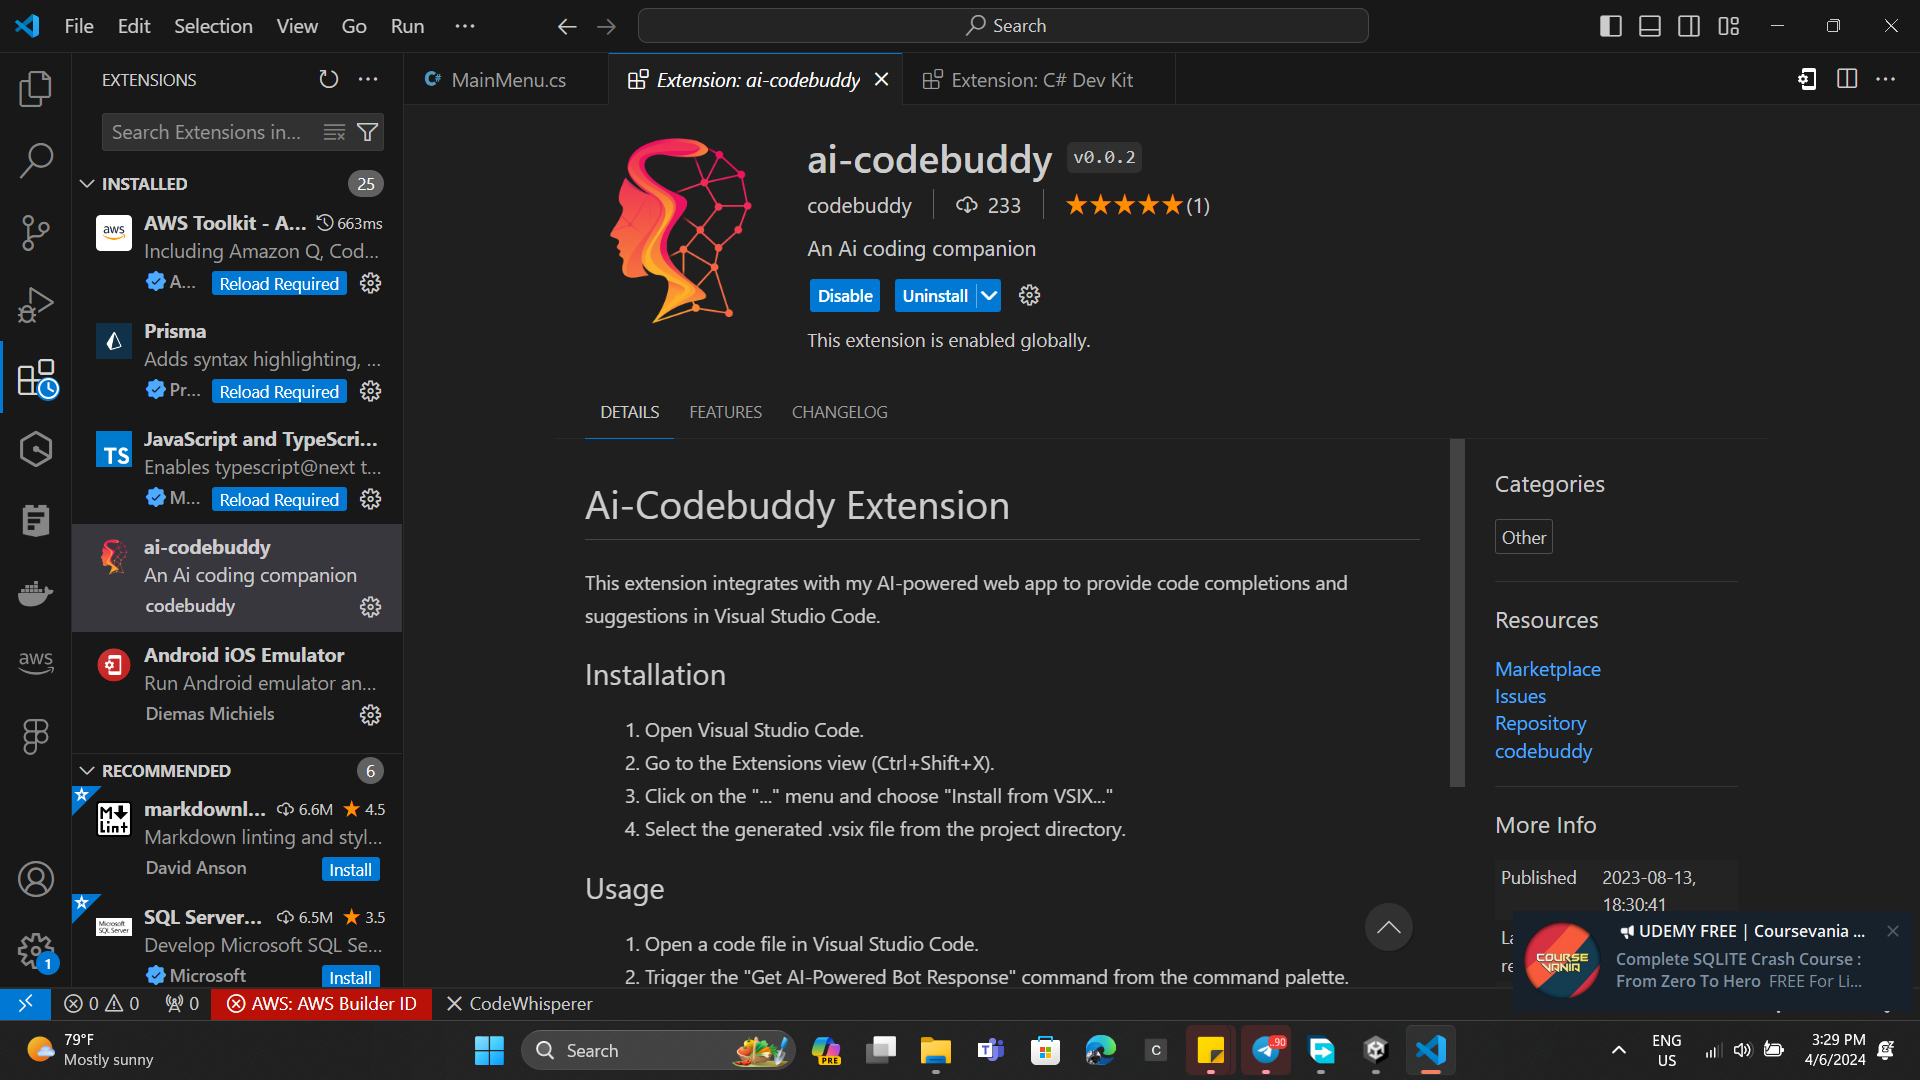Open the extensions filter menu

[368, 132]
